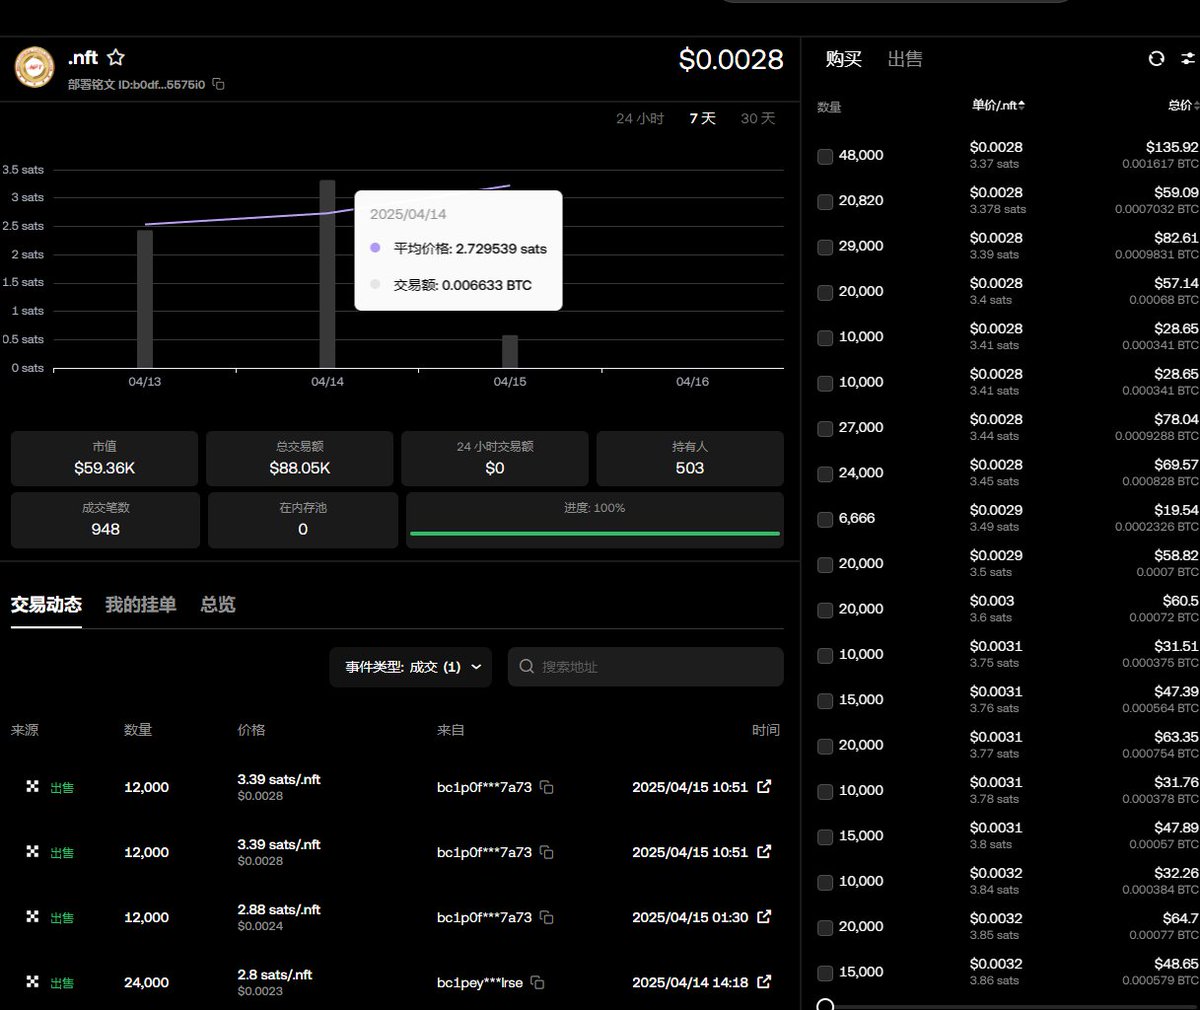Screen dimensions: 1200x1010
Task: Open external link for 2025/04/15 01:30 trade
Action: 765,916
